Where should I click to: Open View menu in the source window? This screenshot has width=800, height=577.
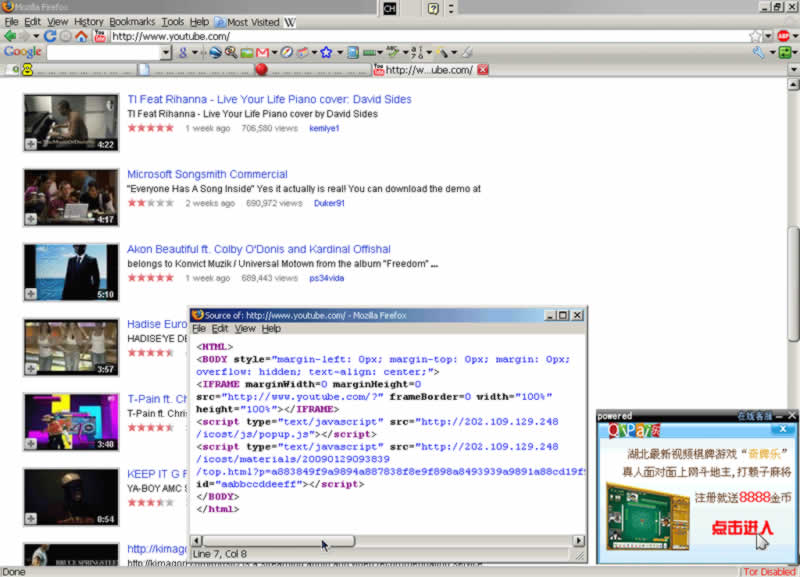tap(245, 328)
